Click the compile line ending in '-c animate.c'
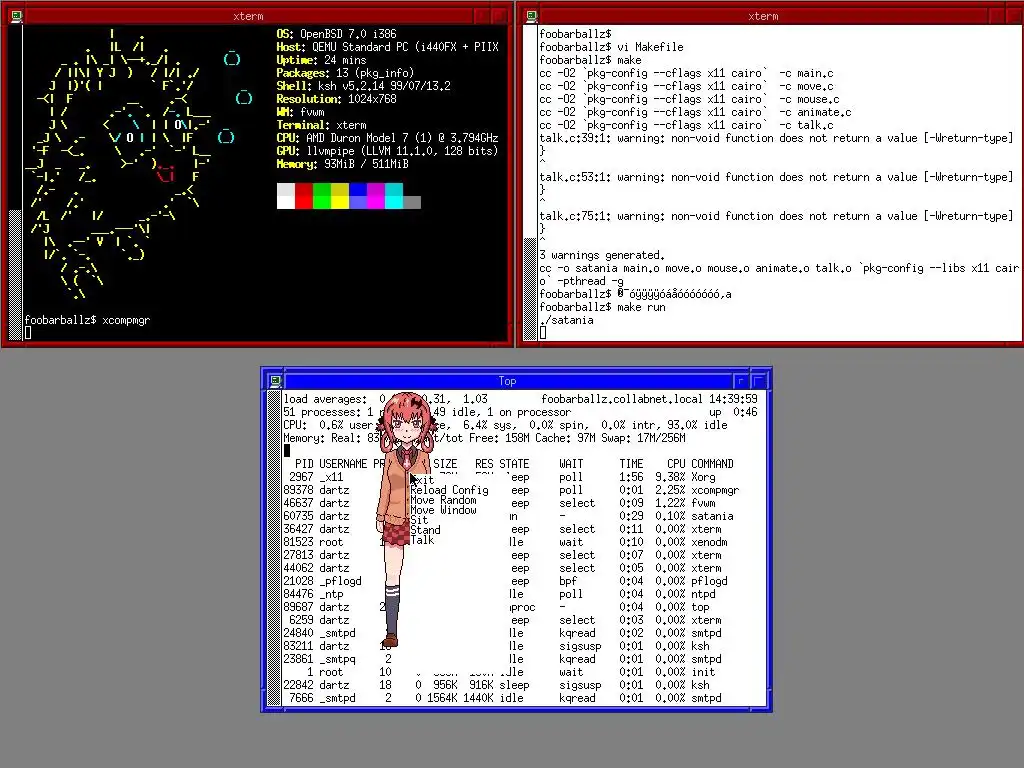This screenshot has height=768, width=1024. 695,112
